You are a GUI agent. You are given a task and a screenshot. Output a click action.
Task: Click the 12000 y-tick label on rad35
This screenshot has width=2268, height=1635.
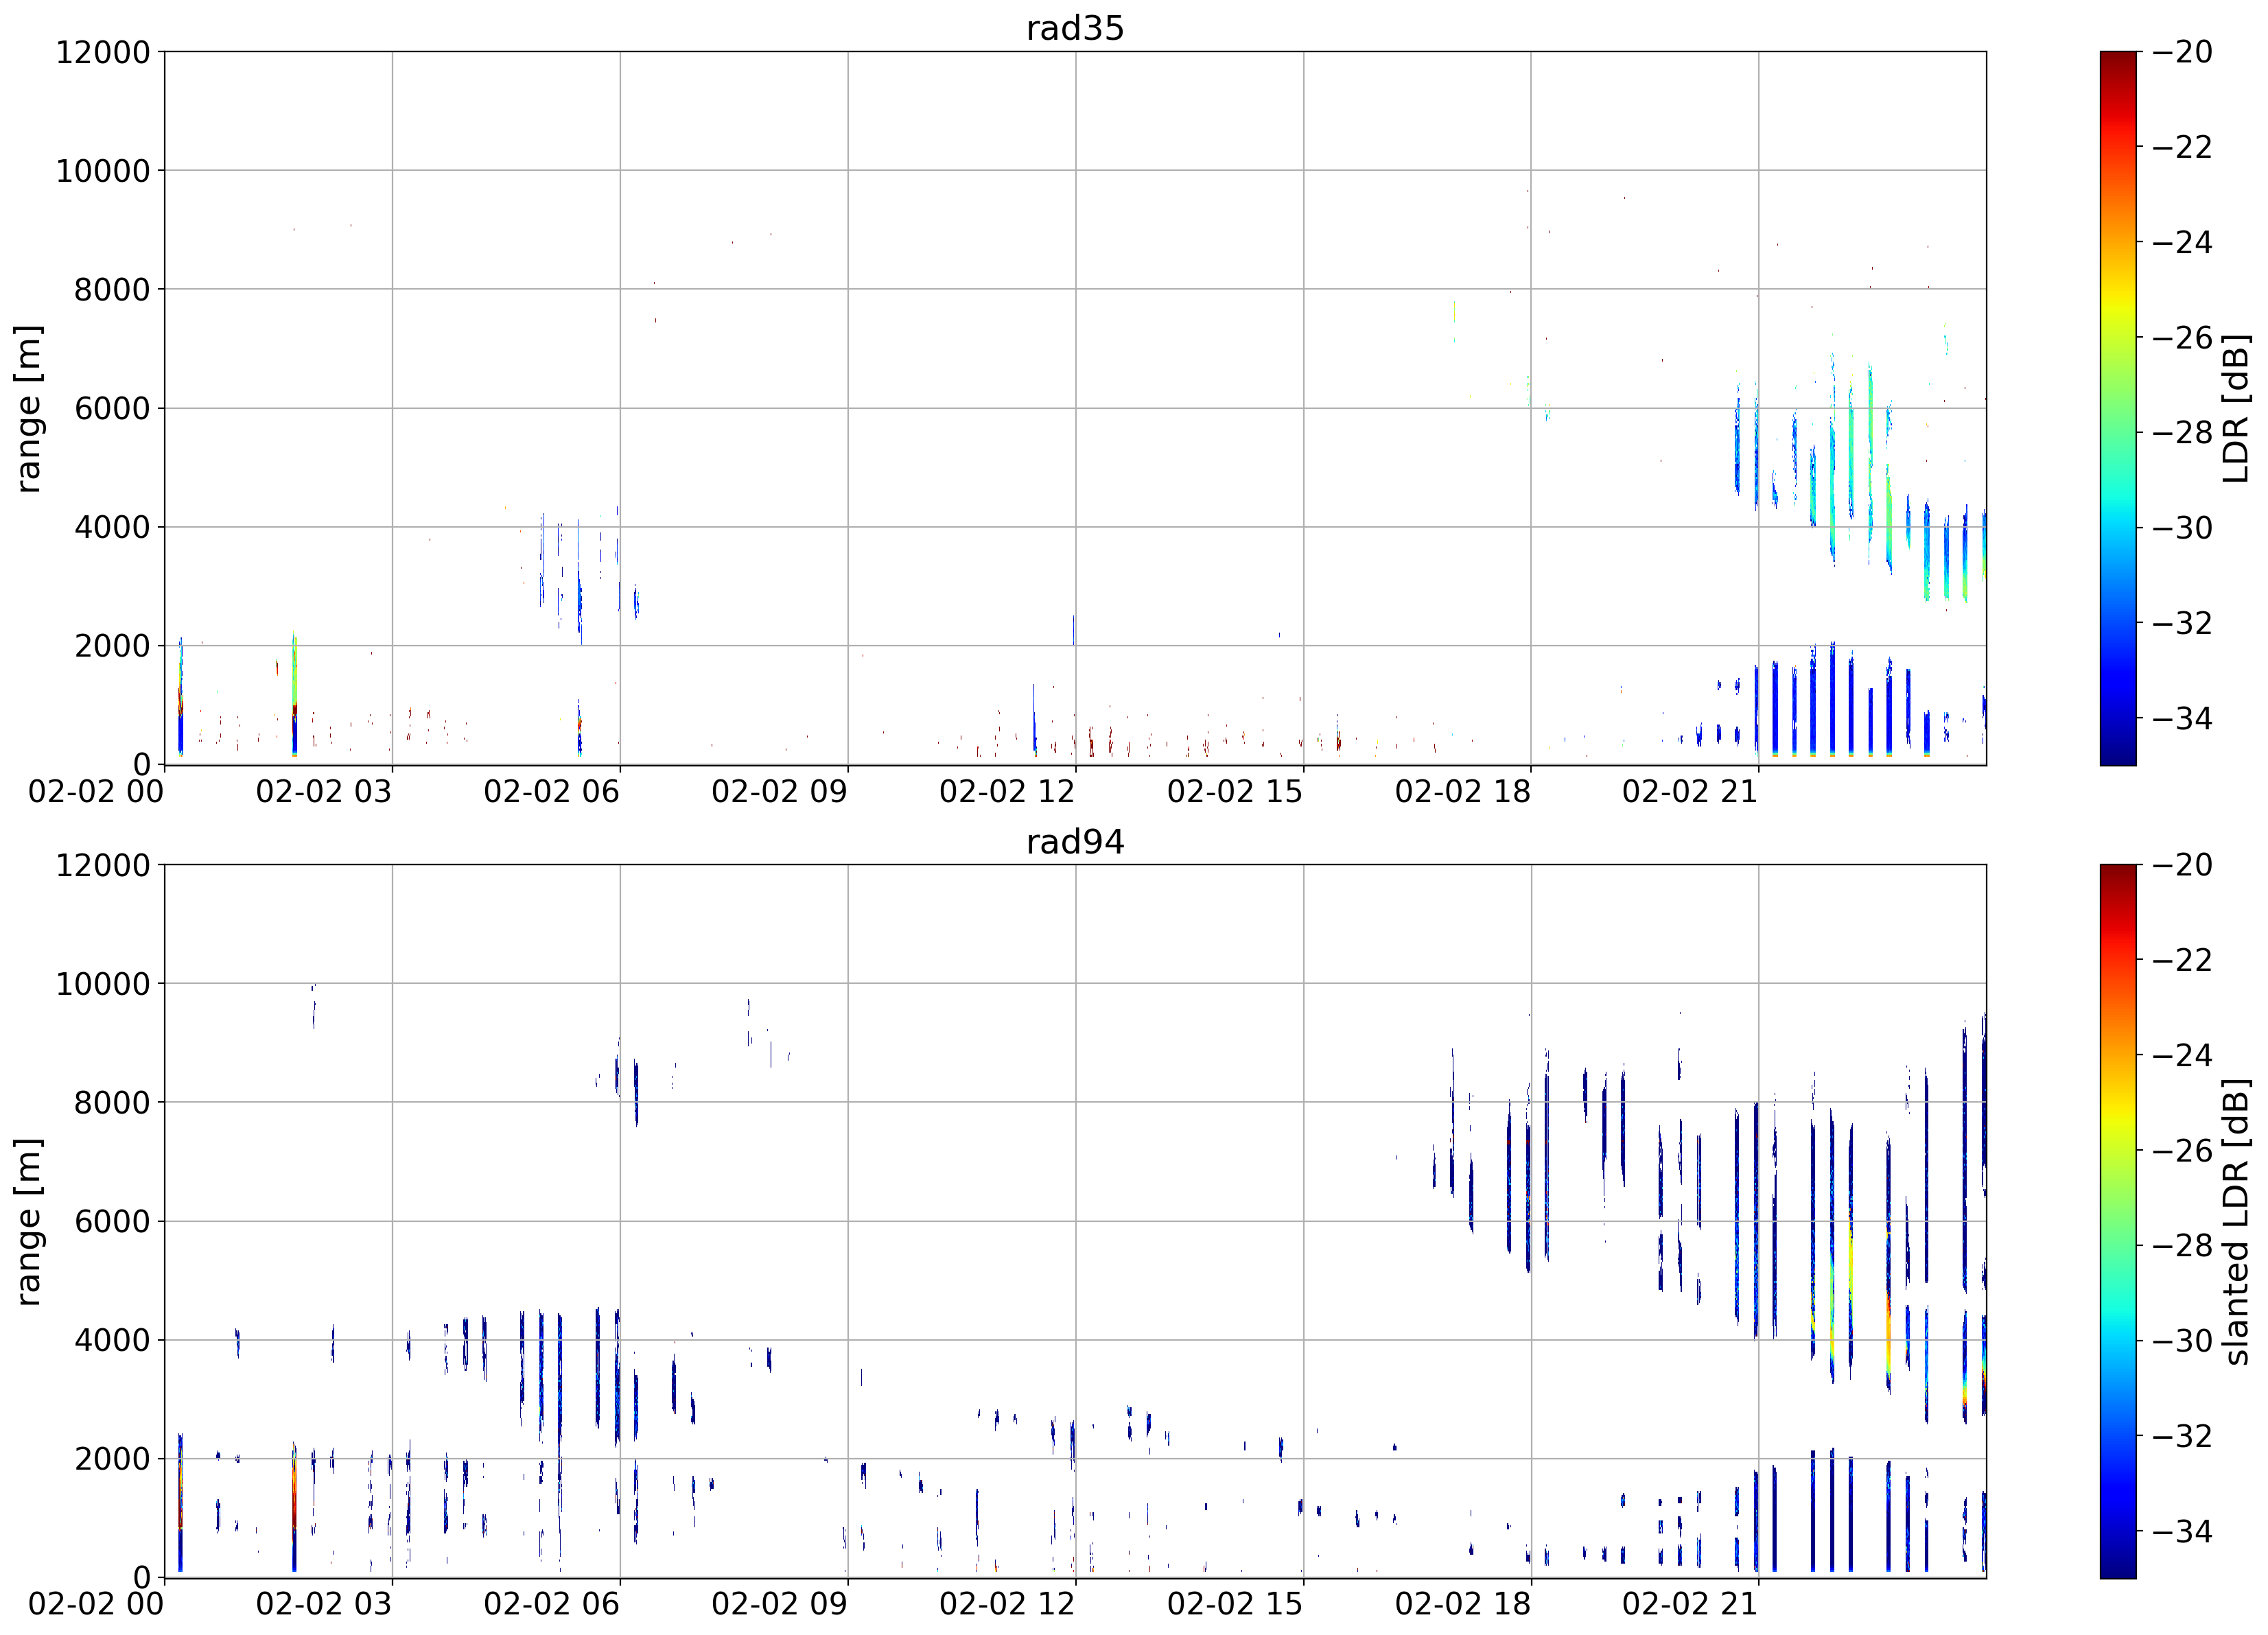tap(103, 52)
